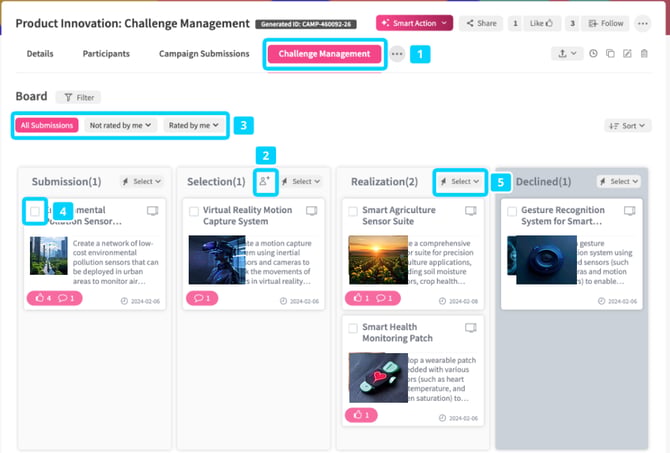Click the preview icon on Pollution Sensor card

pos(153,211)
